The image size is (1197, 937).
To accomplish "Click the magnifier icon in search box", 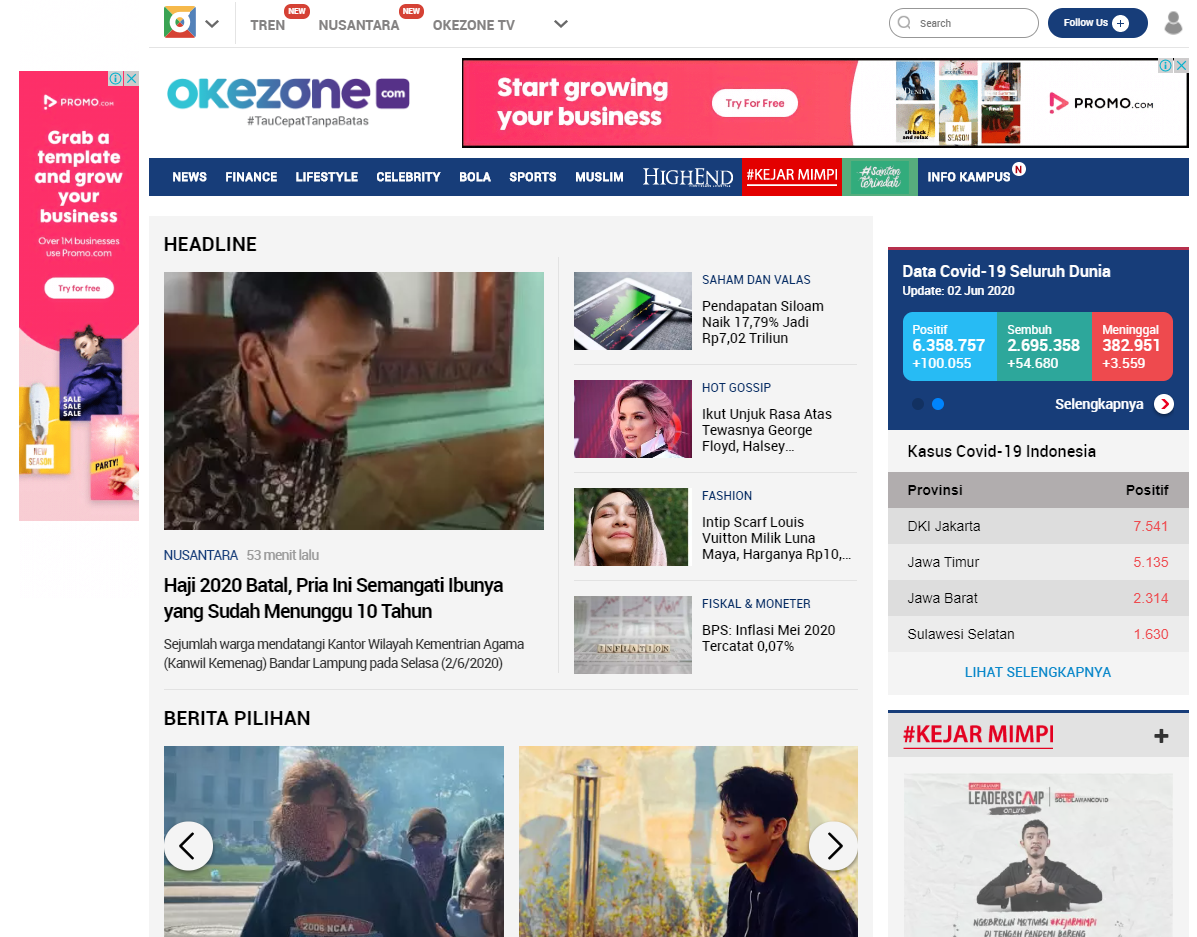I will (905, 23).
